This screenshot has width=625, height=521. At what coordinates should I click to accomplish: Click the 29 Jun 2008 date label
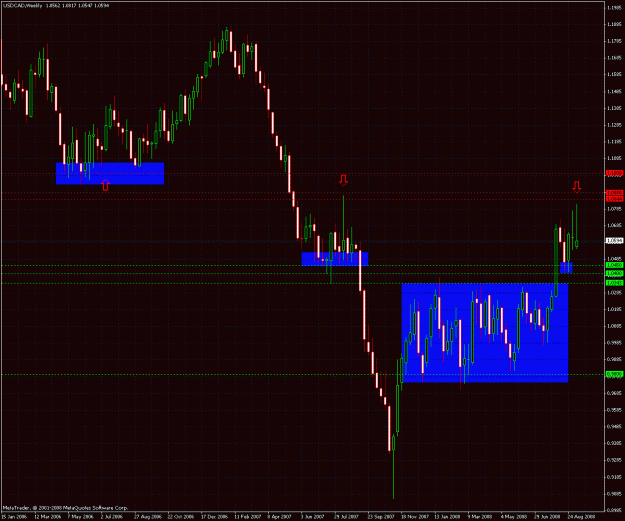point(548,517)
